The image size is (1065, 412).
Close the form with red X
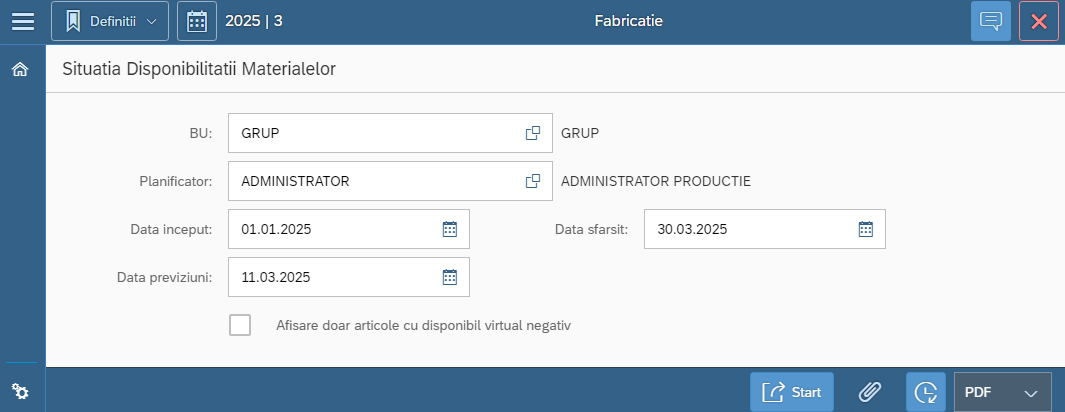click(1039, 21)
